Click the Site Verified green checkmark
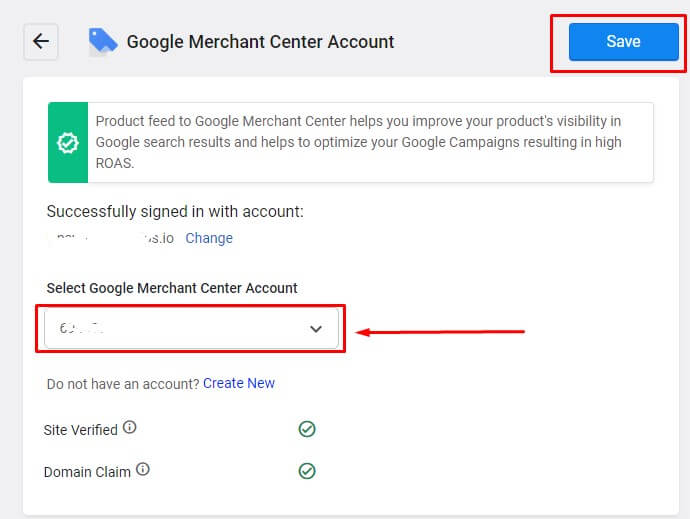This screenshot has width=690, height=519. coord(307,429)
